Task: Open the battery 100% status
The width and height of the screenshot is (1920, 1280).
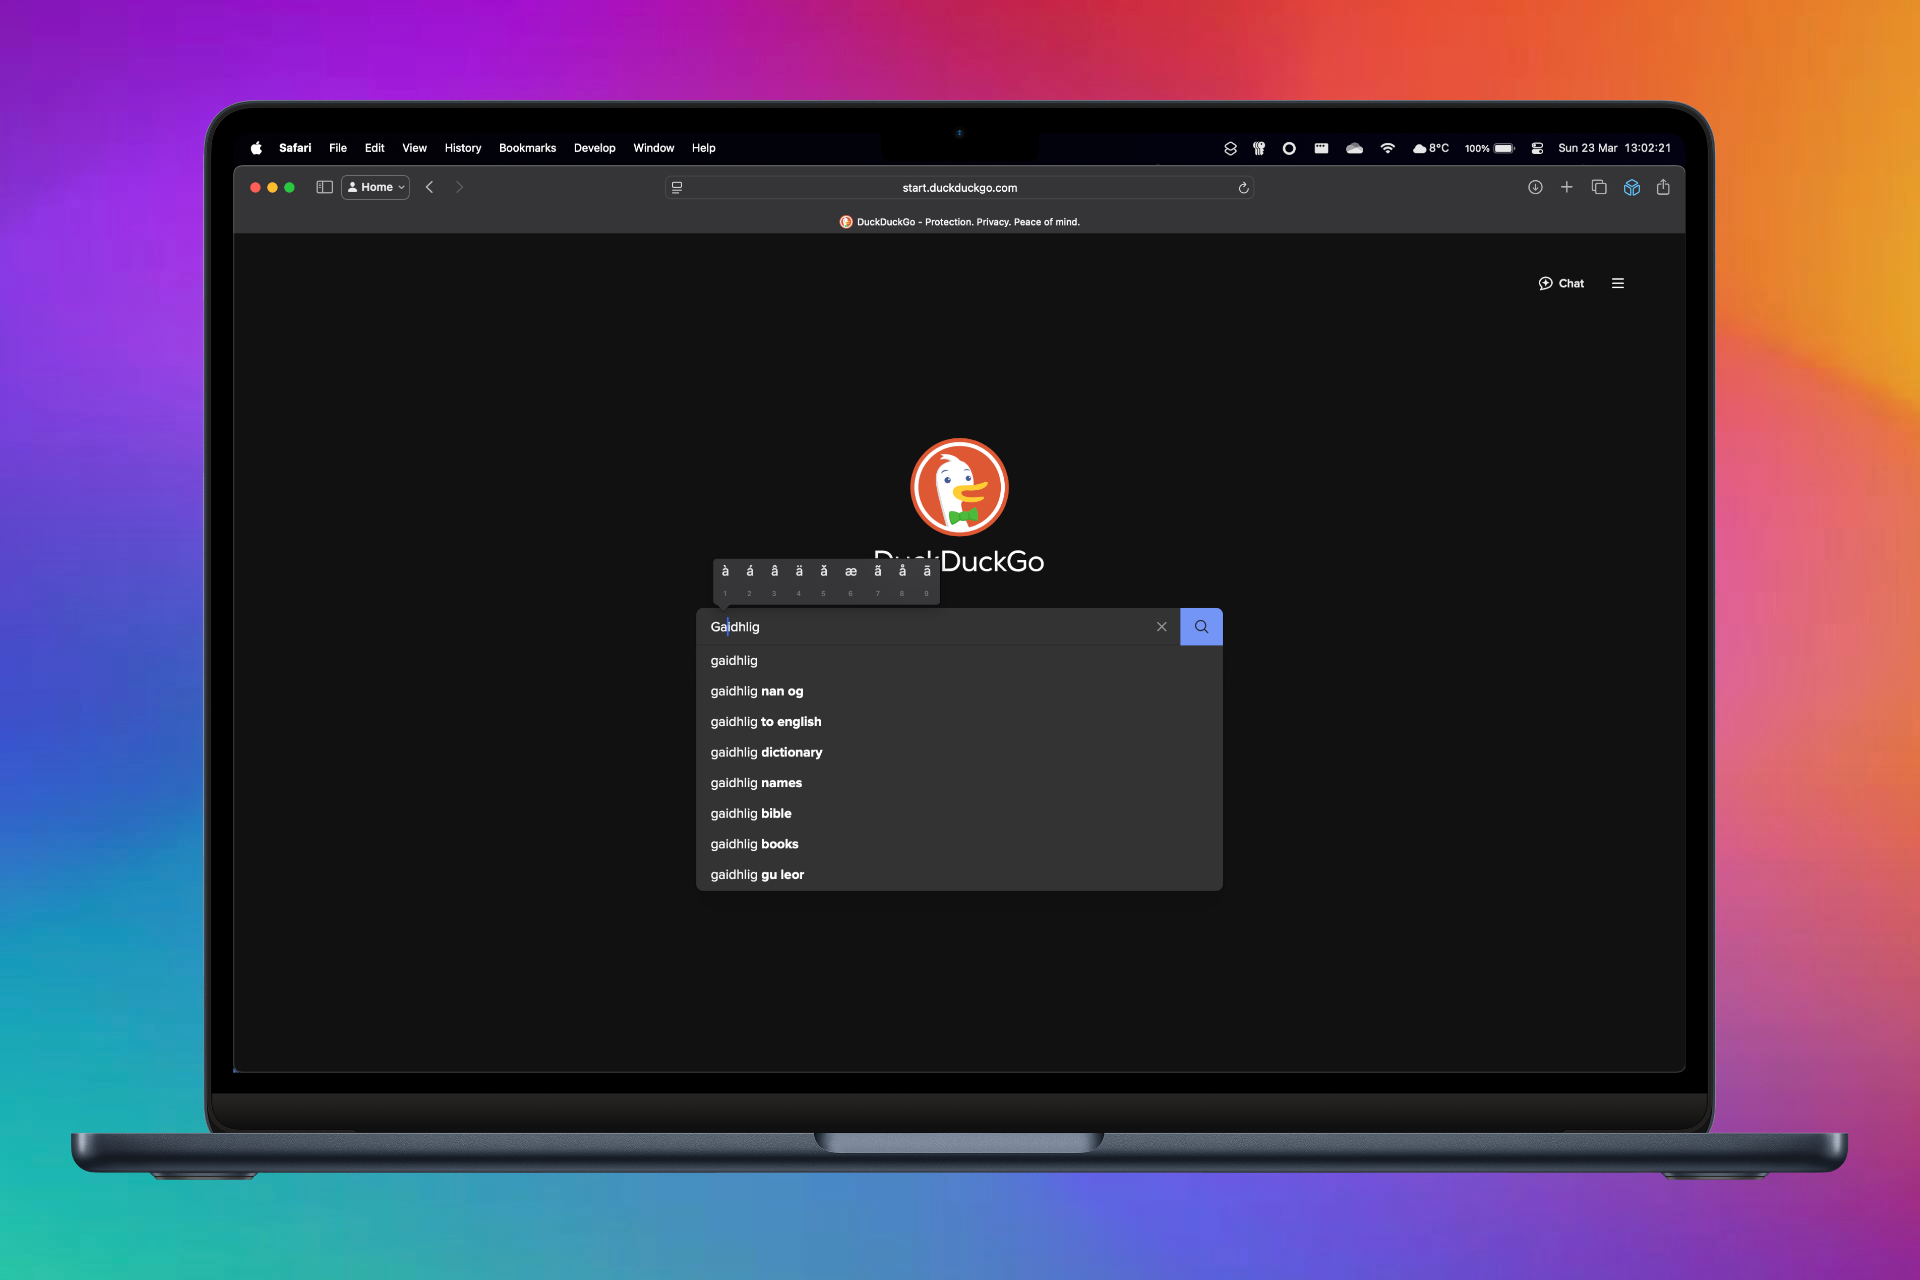Action: pyautogui.click(x=1490, y=148)
